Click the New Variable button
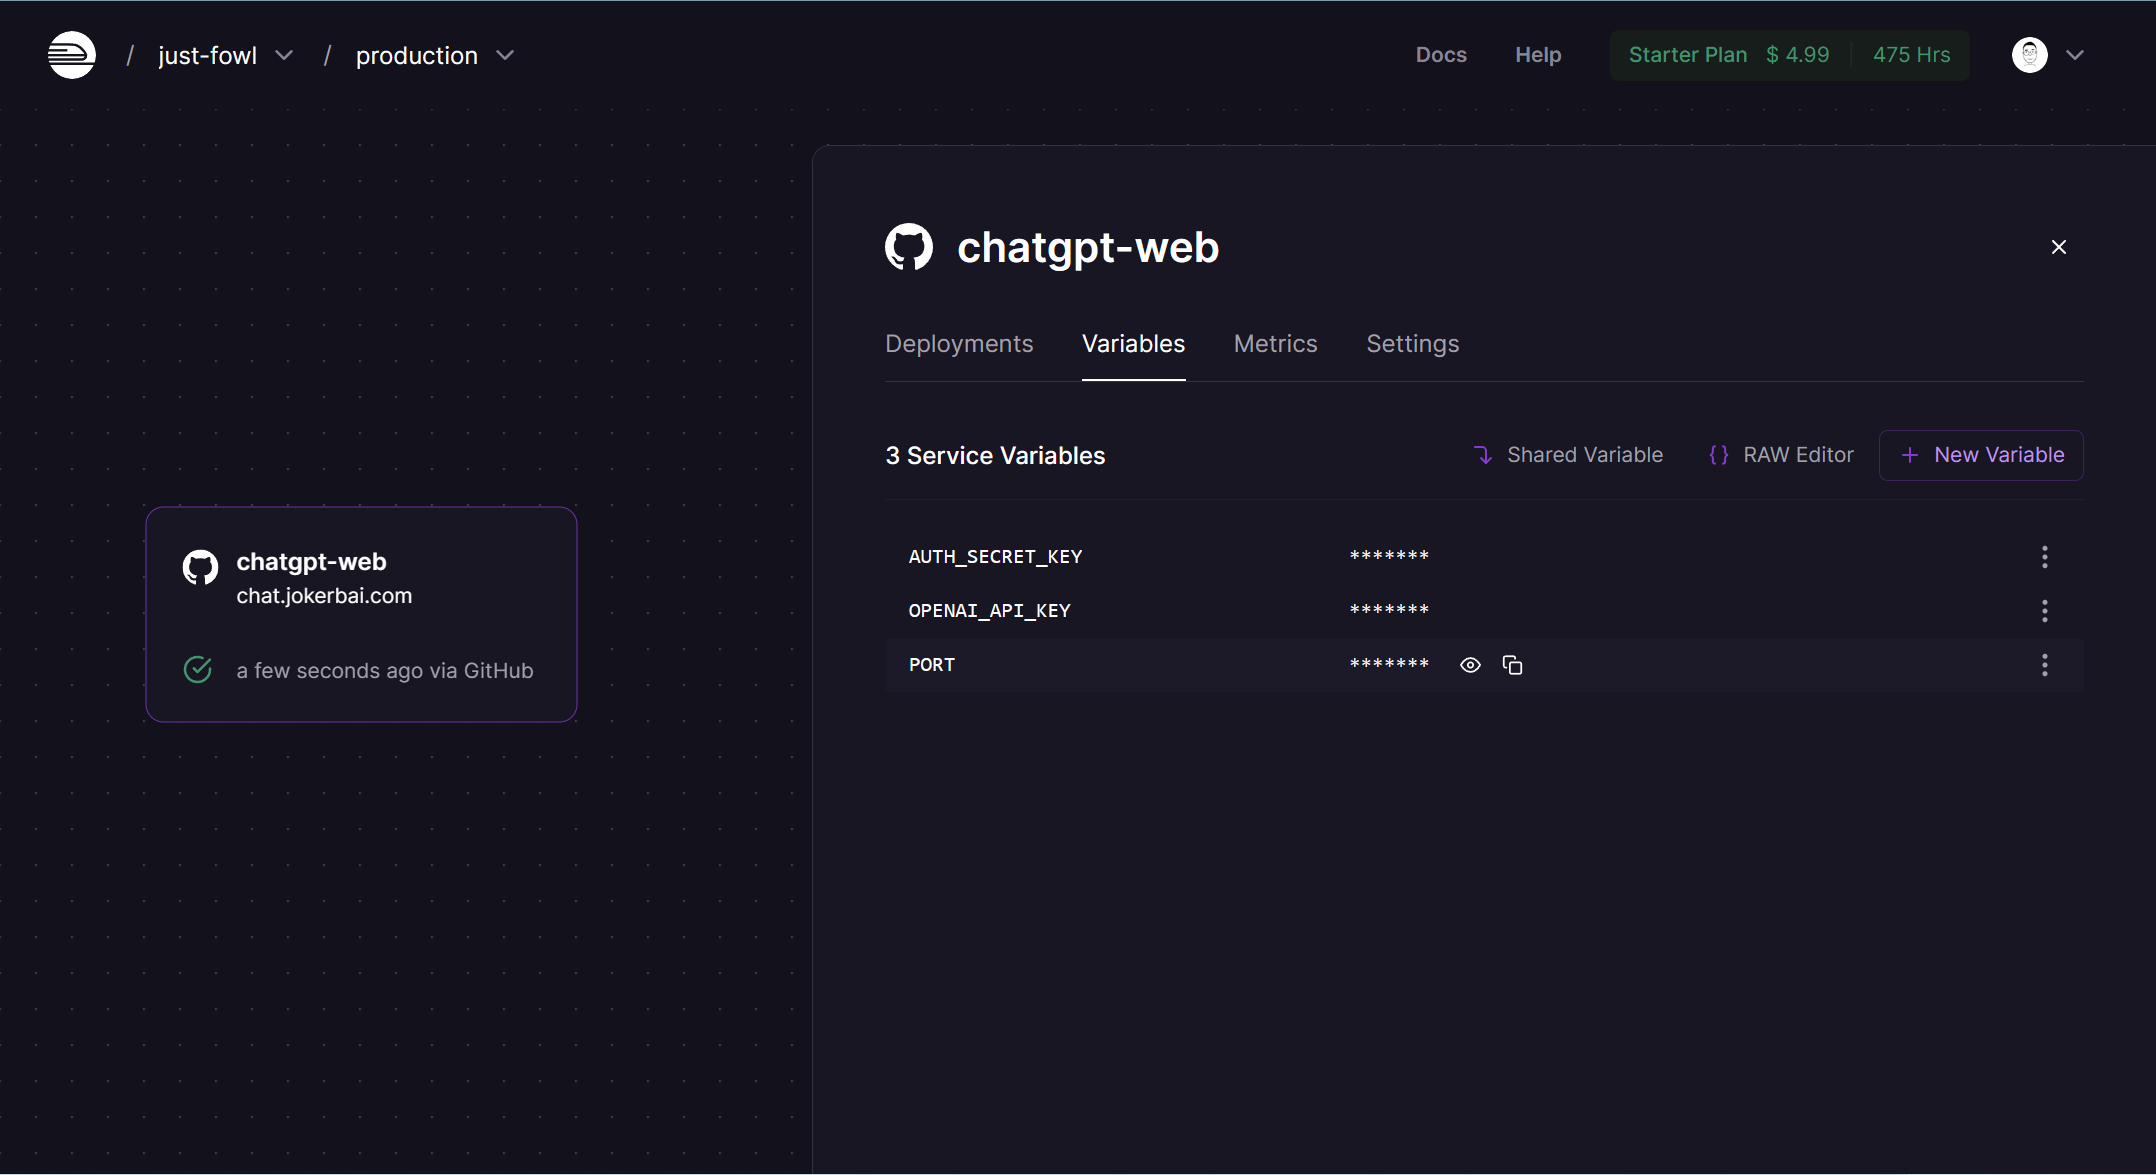Viewport: 2156px width, 1175px height. pos(1981,455)
